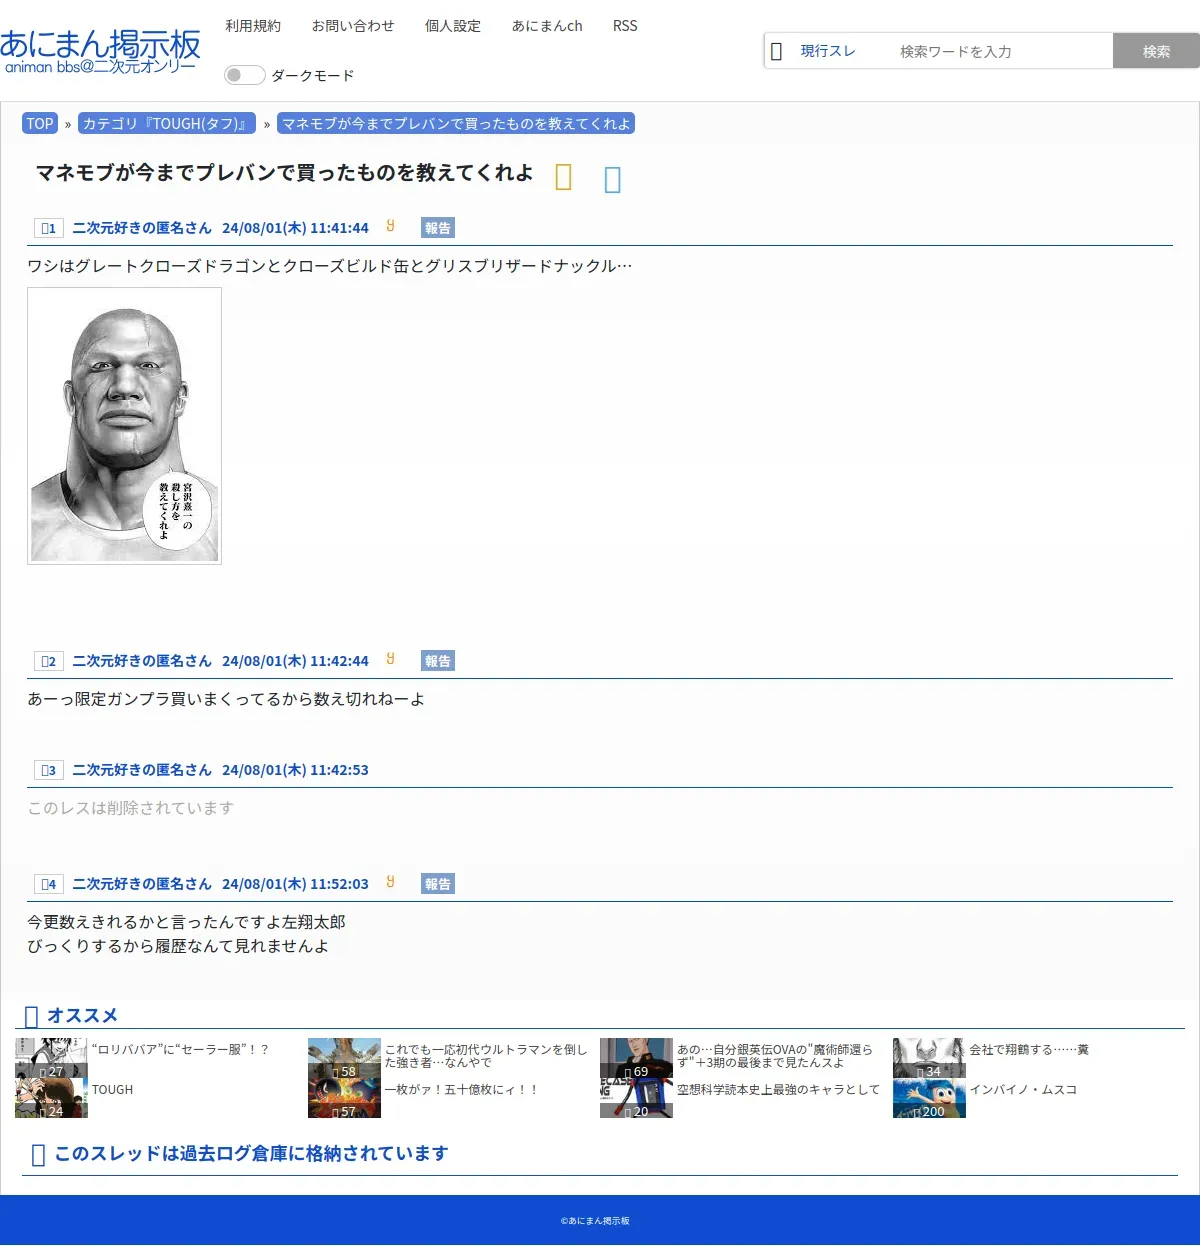The width and height of the screenshot is (1200, 1246).
Task: Report post 2 with 報告 button
Action: coord(438,661)
